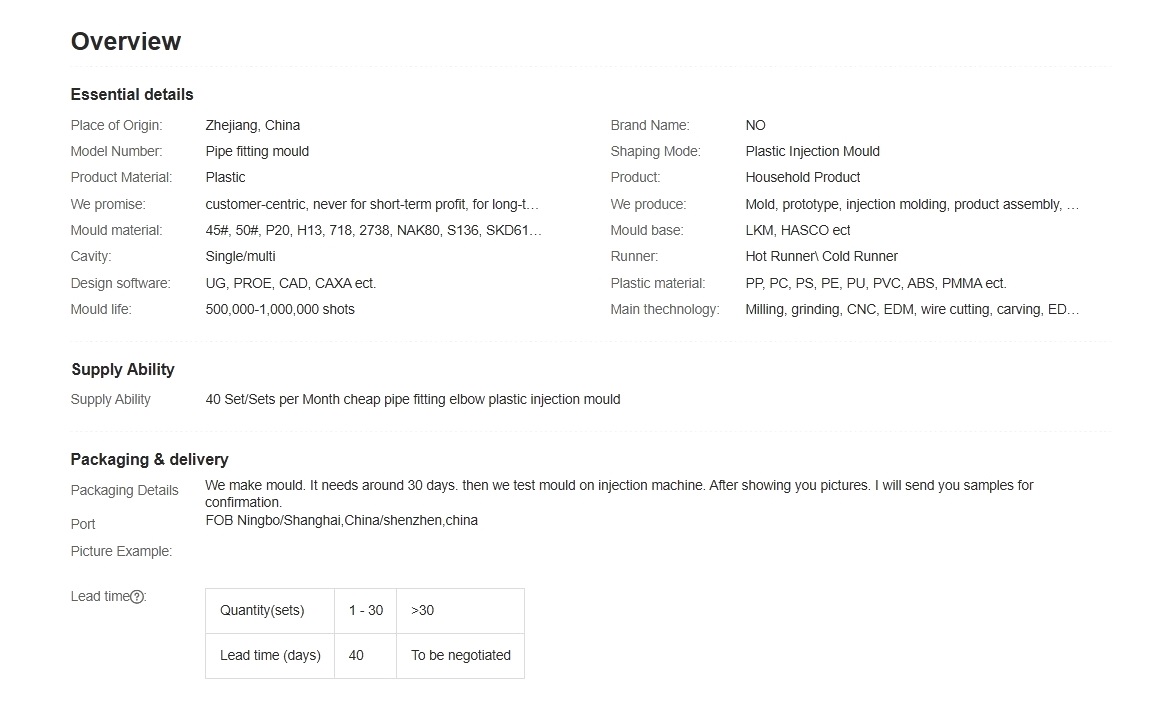This screenshot has width=1160, height=719.
Task: Click the Supply Ability section heading
Action: 123,369
